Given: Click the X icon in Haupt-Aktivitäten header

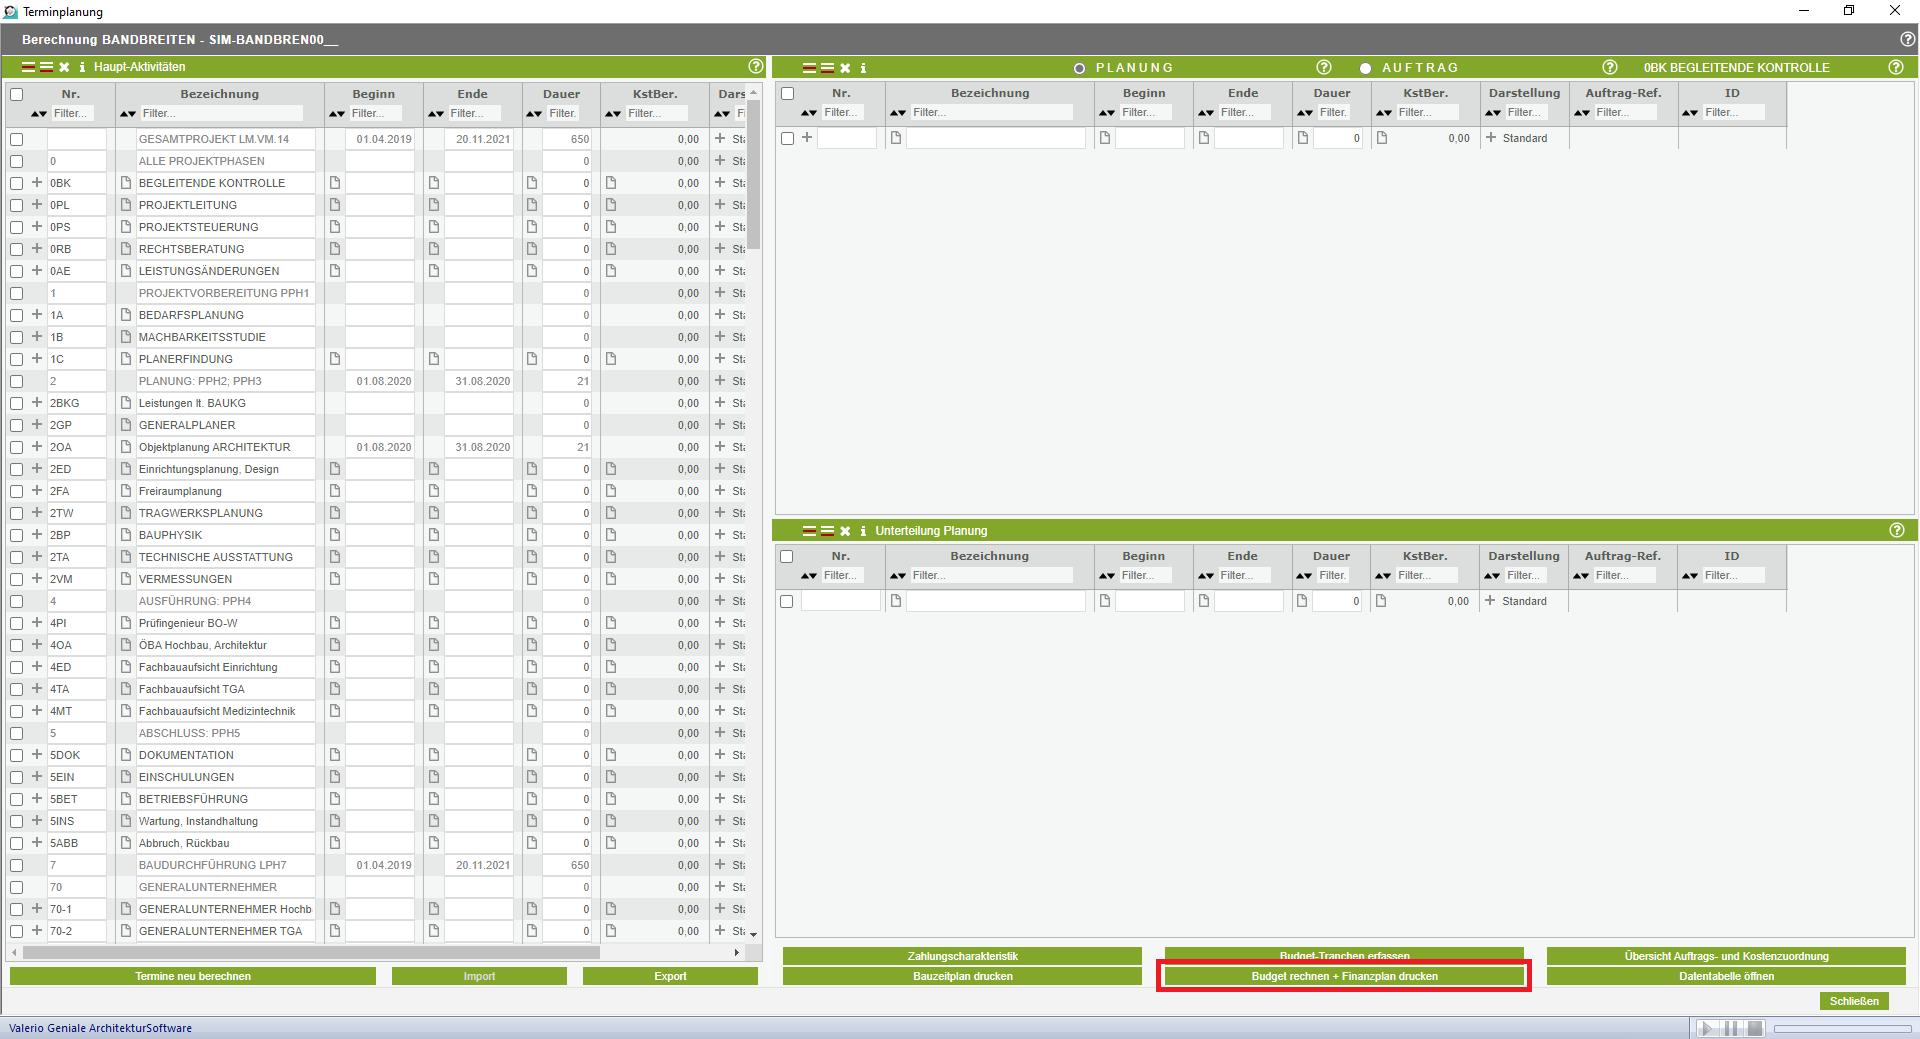Looking at the screenshot, I should point(64,67).
